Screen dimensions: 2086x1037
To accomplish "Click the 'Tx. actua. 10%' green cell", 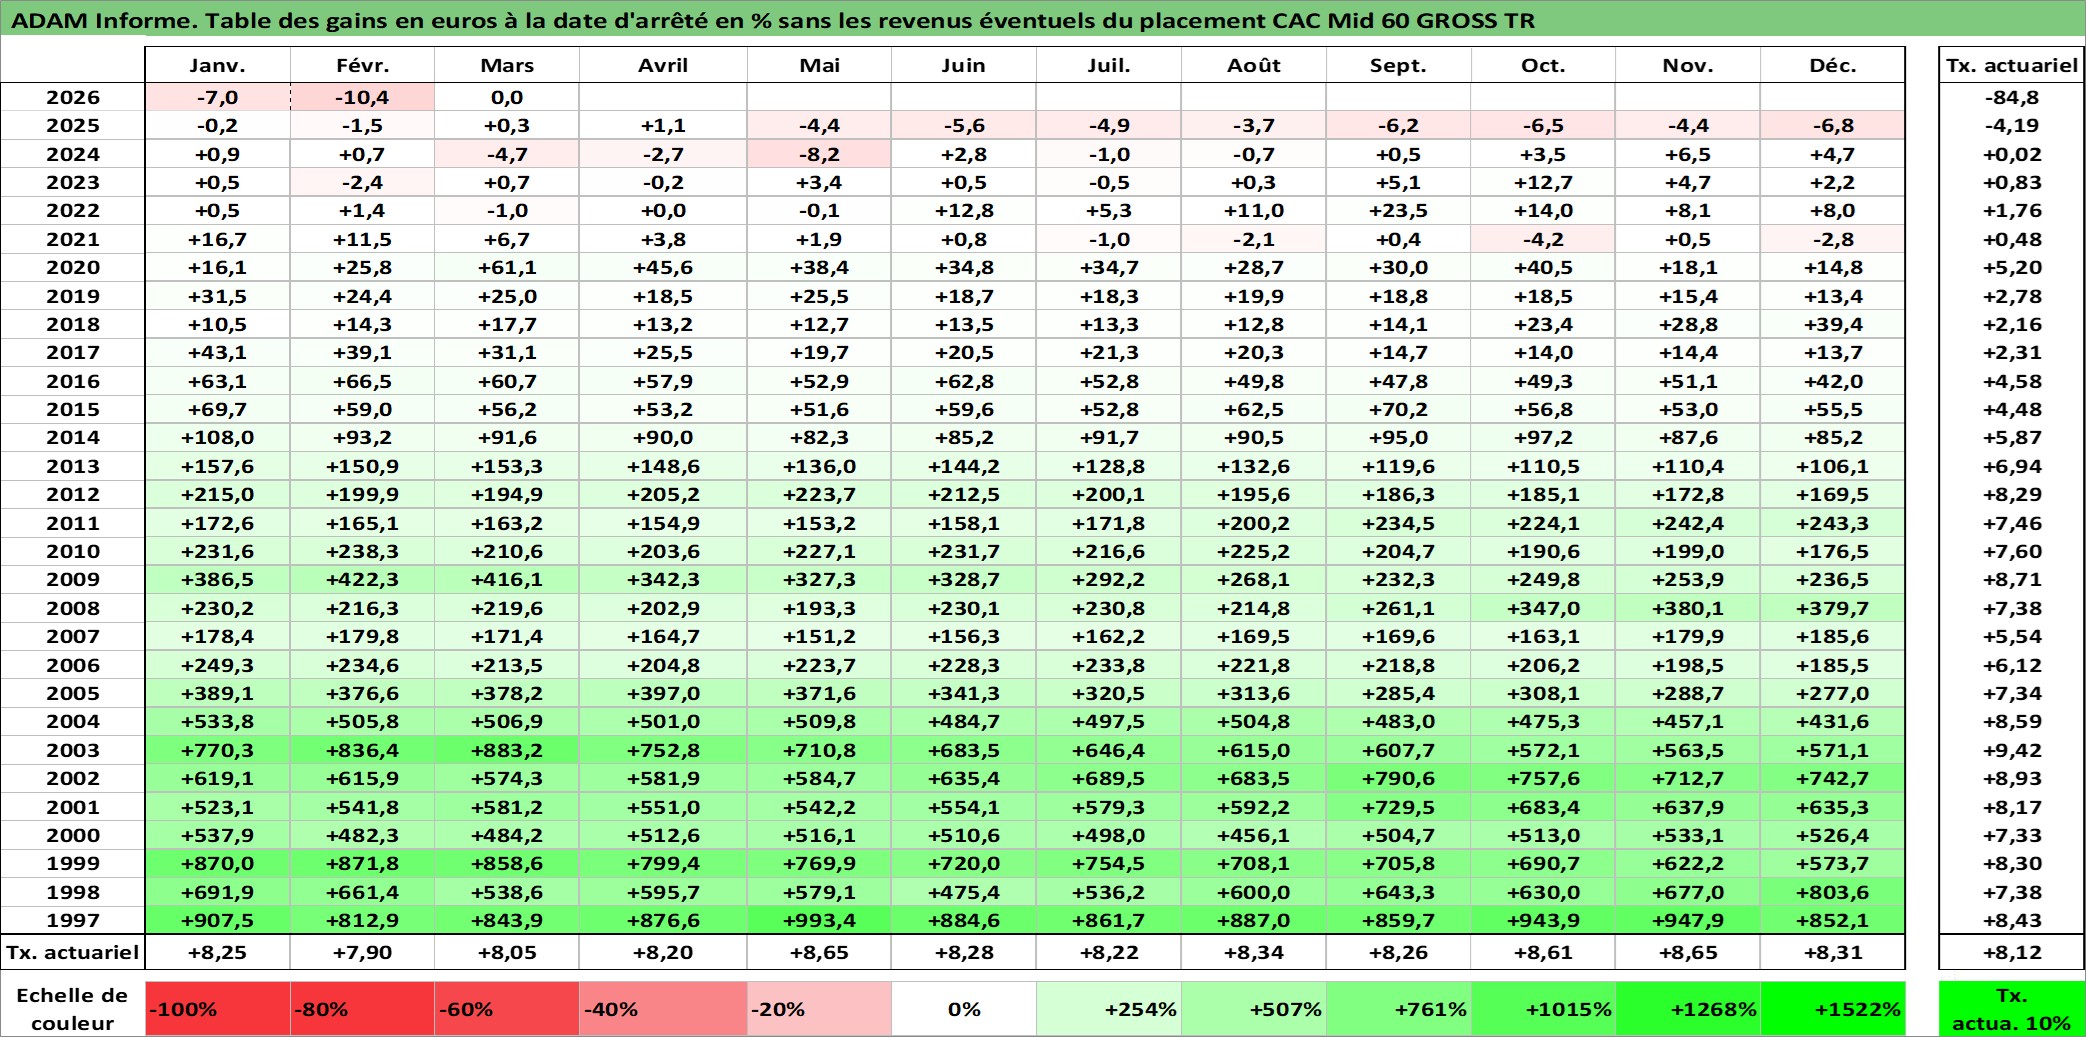I will (x=2011, y=1009).
